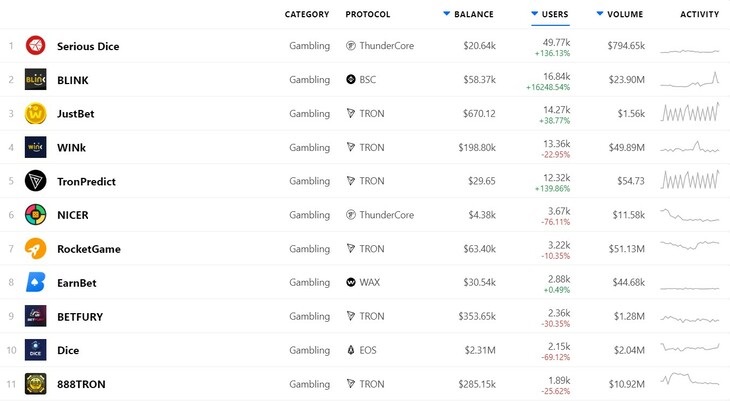This screenshot has width=730, height=401.
Task: View the NICER activity sparkline chart
Action: pyautogui.click(x=689, y=215)
